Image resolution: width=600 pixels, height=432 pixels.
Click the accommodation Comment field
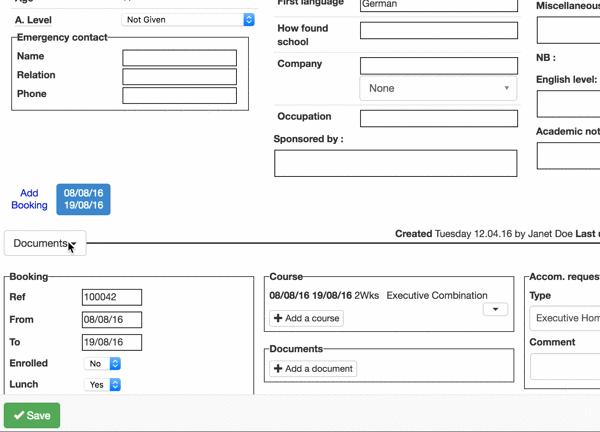click(565, 367)
